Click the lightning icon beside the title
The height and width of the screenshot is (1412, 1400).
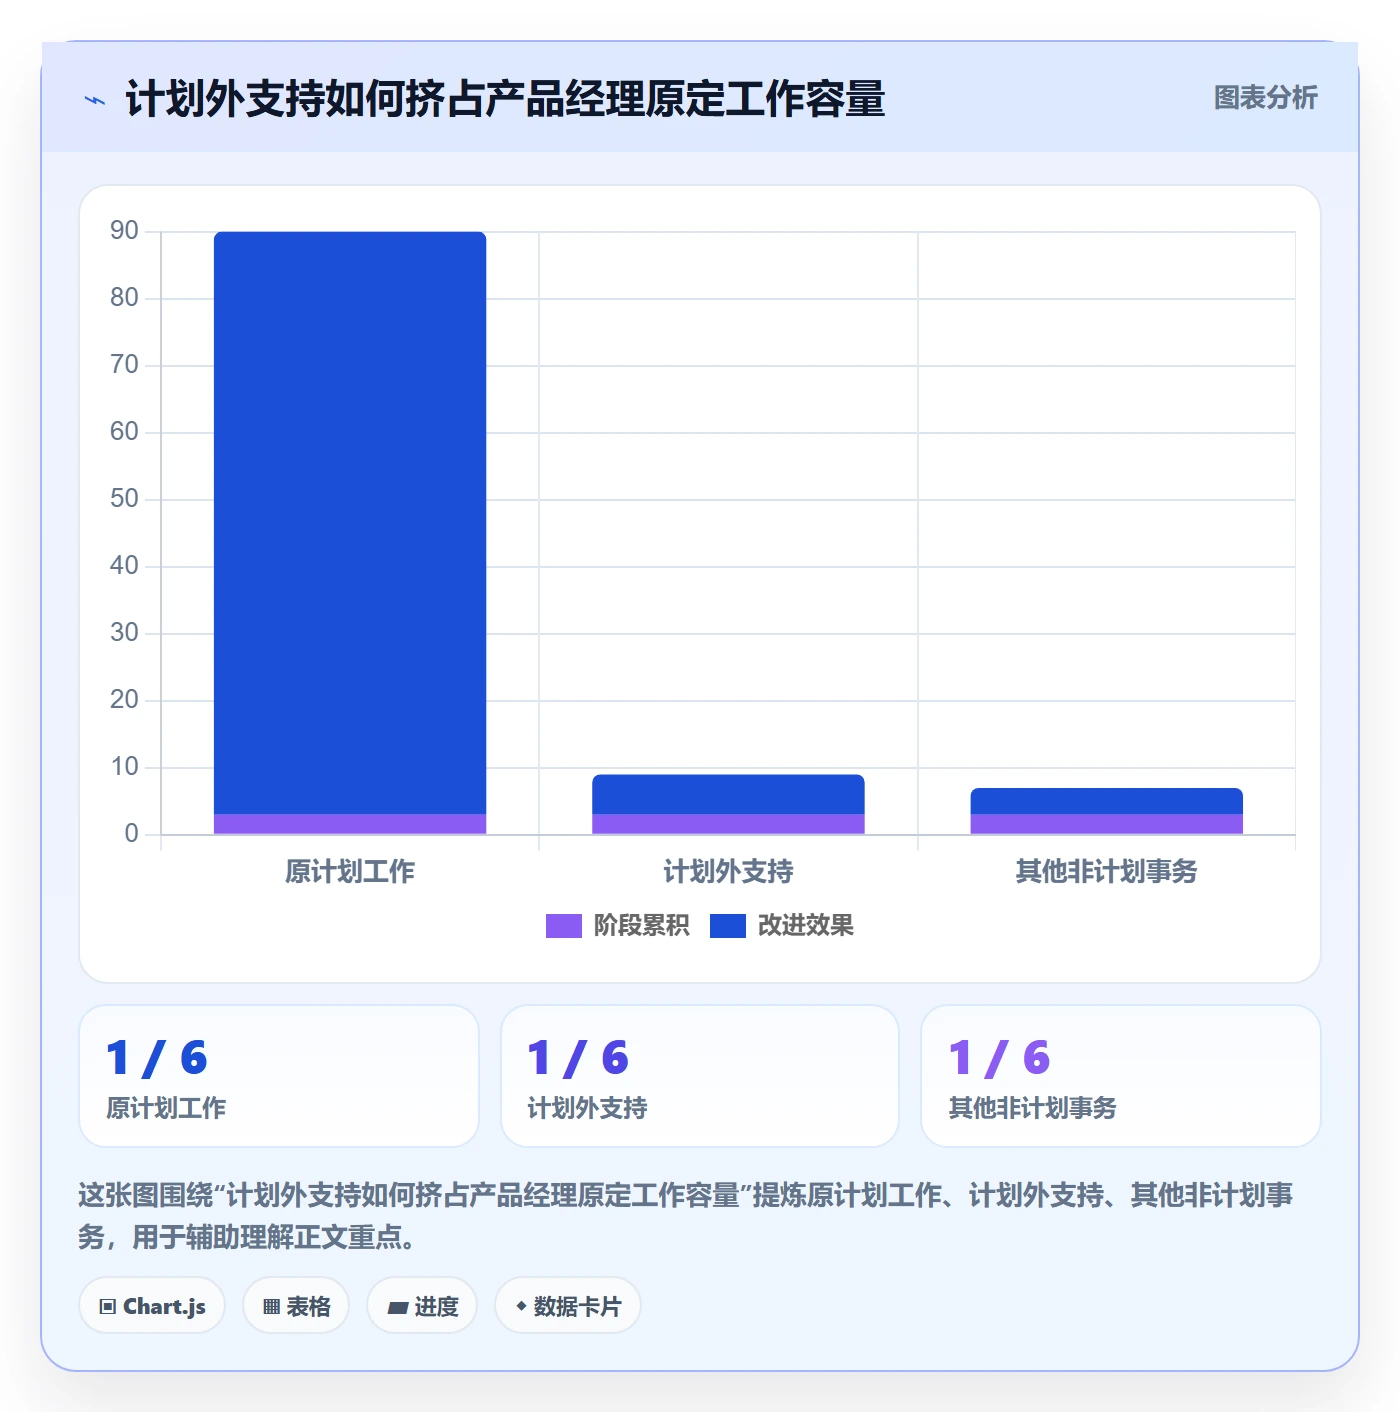(x=95, y=100)
